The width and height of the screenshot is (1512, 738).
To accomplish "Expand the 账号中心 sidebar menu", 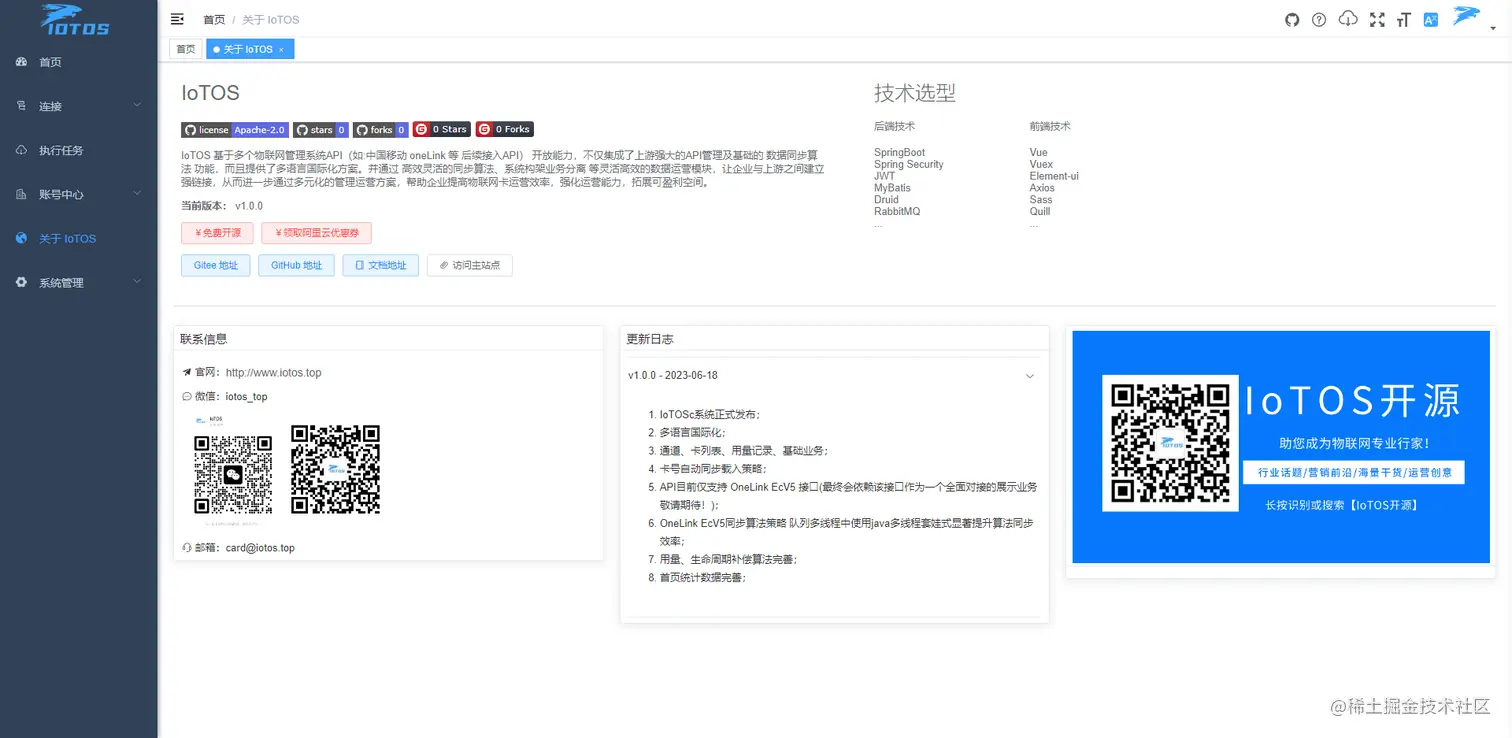I will click(x=62, y=194).
